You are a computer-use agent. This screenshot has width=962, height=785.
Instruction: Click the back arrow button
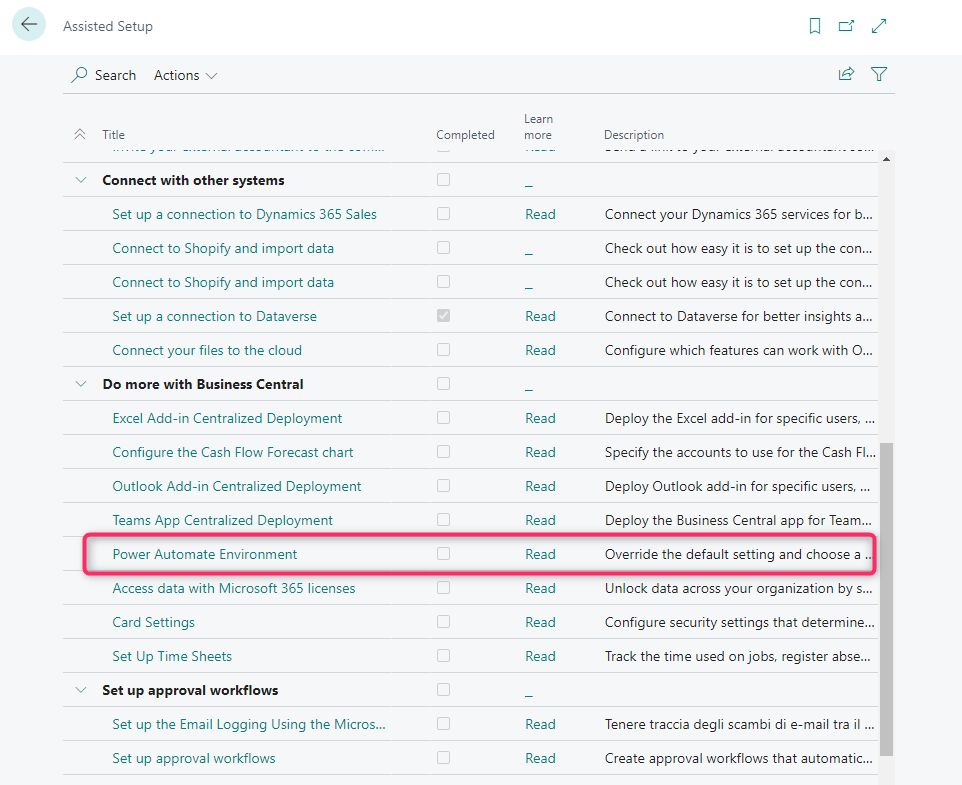(29, 25)
